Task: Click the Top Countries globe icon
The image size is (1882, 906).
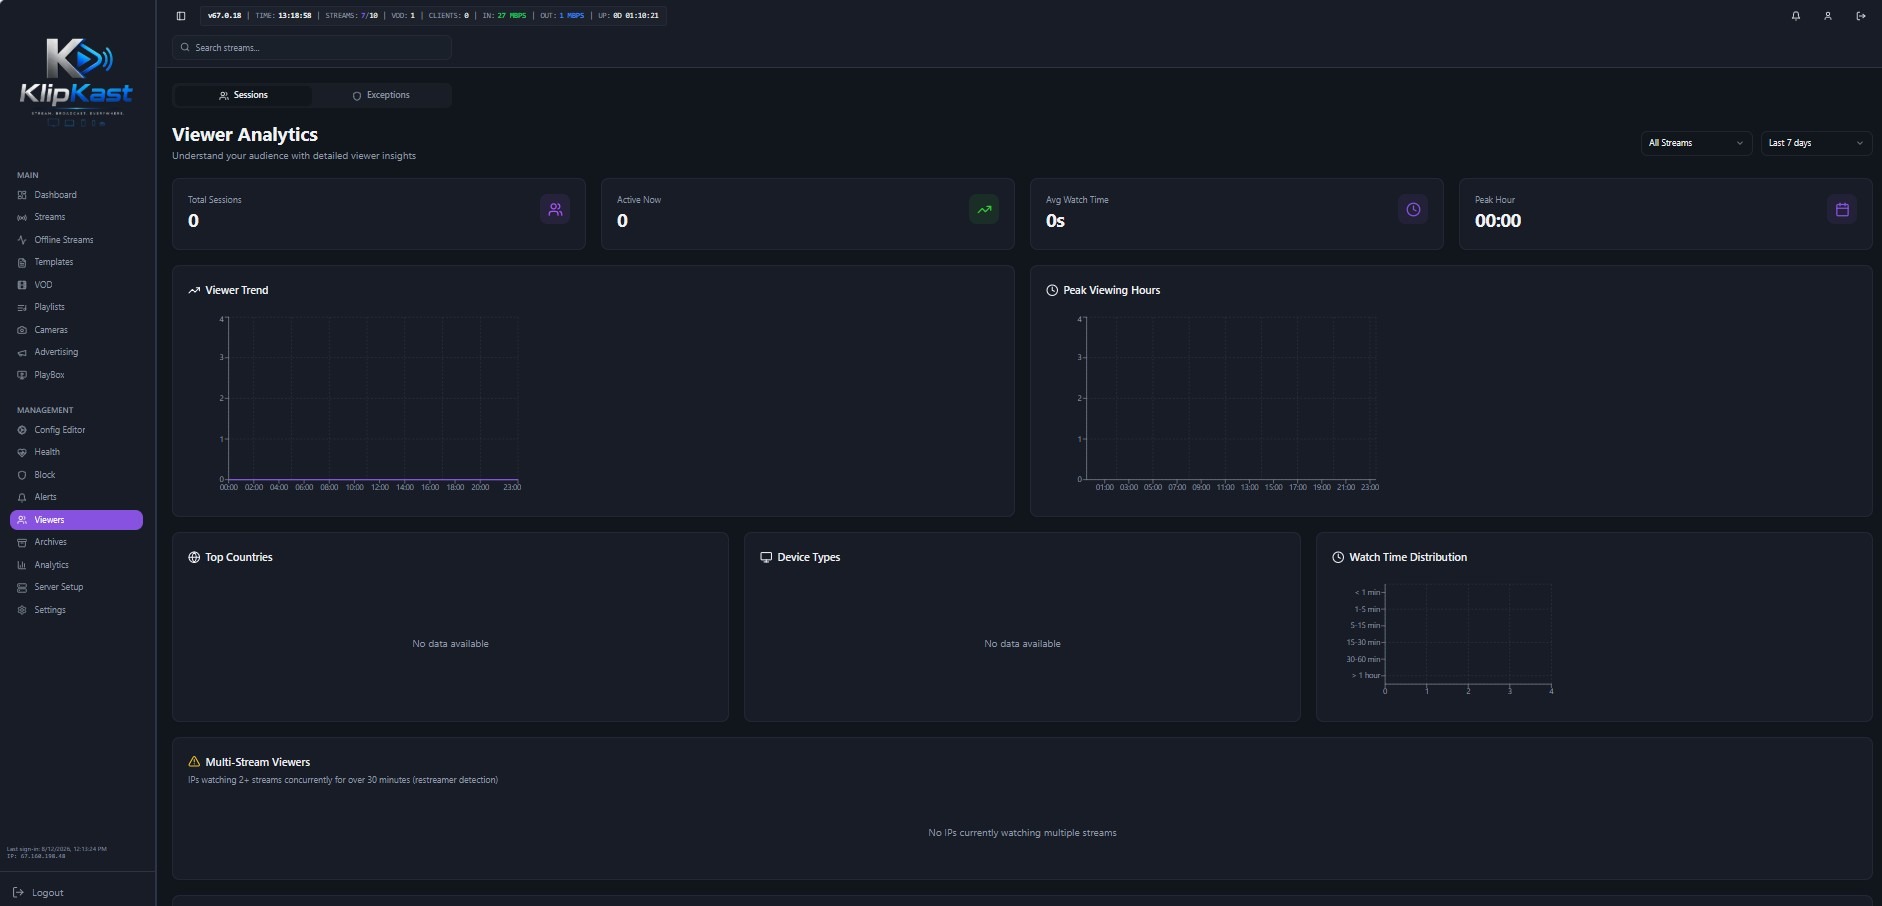Action: point(194,557)
